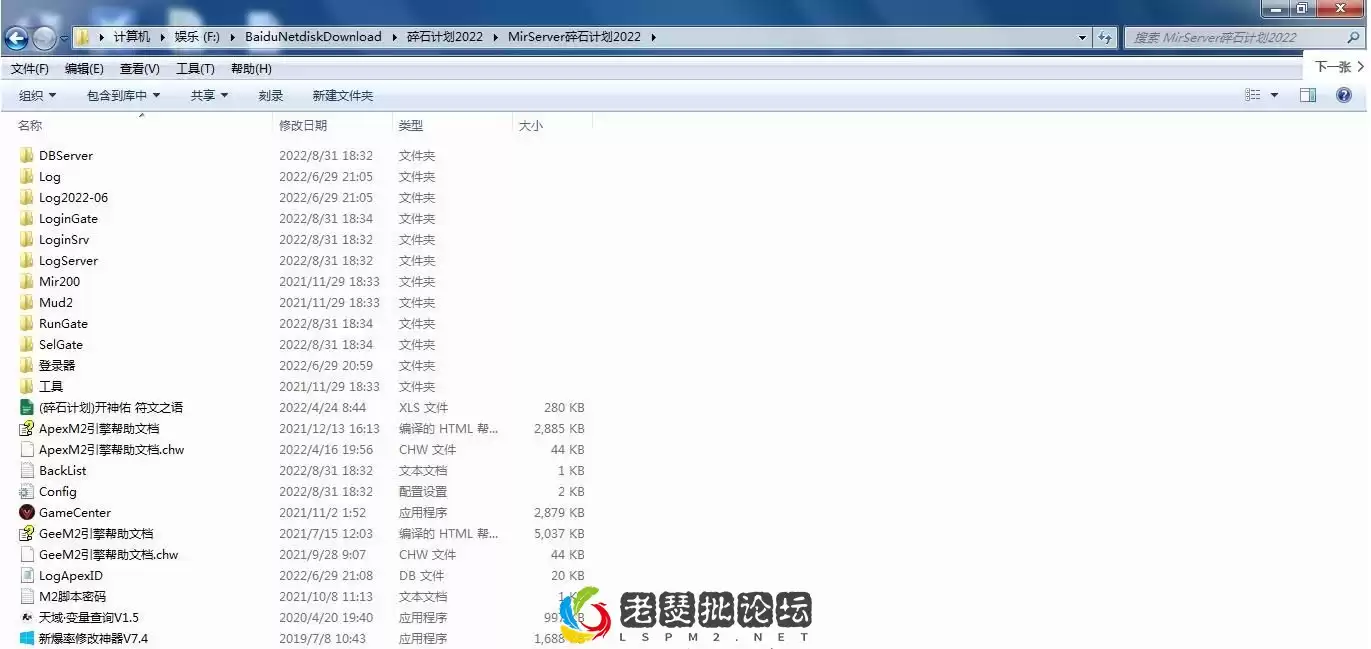Open the 工具(T) menu
Screen dimensions: 1371x649
click(195, 68)
